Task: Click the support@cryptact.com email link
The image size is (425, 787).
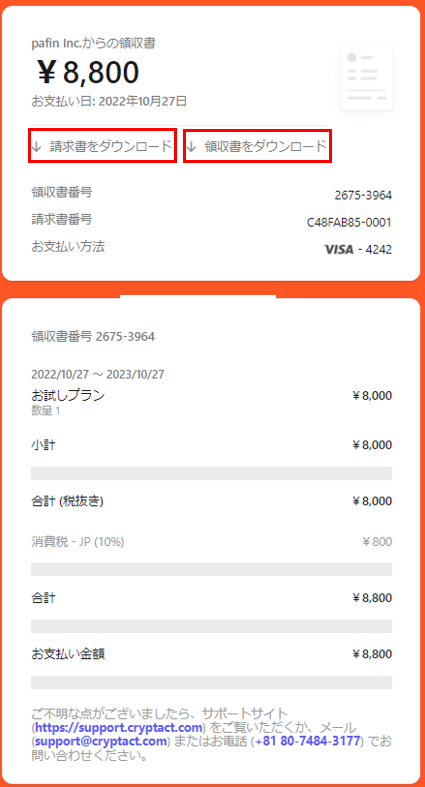Action: click(100, 741)
